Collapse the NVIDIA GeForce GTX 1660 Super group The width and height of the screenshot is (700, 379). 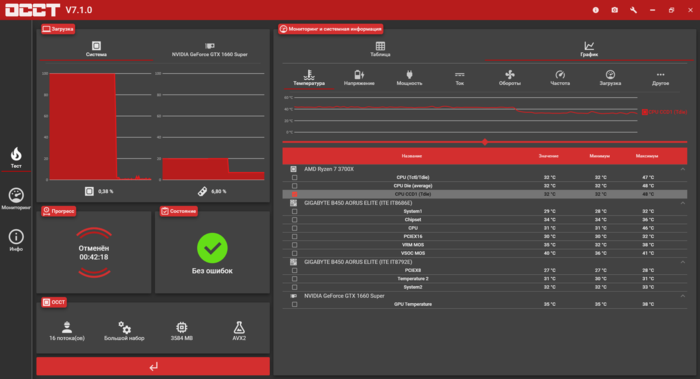[683, 296]
